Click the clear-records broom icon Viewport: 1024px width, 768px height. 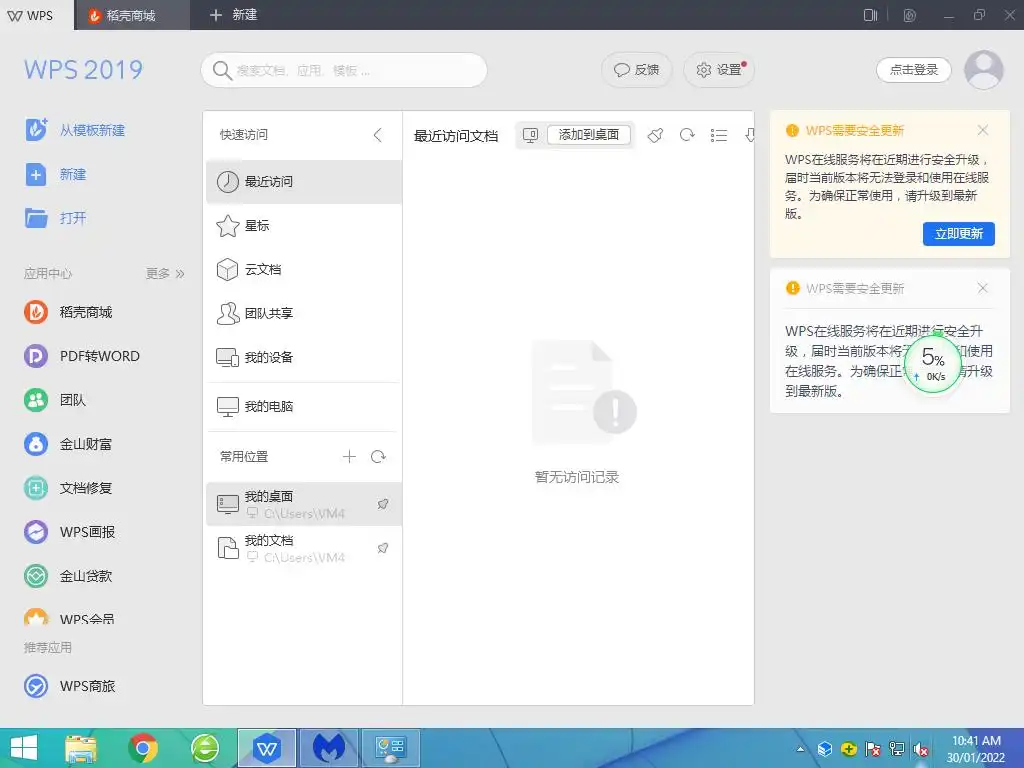[x=655, y=135]
